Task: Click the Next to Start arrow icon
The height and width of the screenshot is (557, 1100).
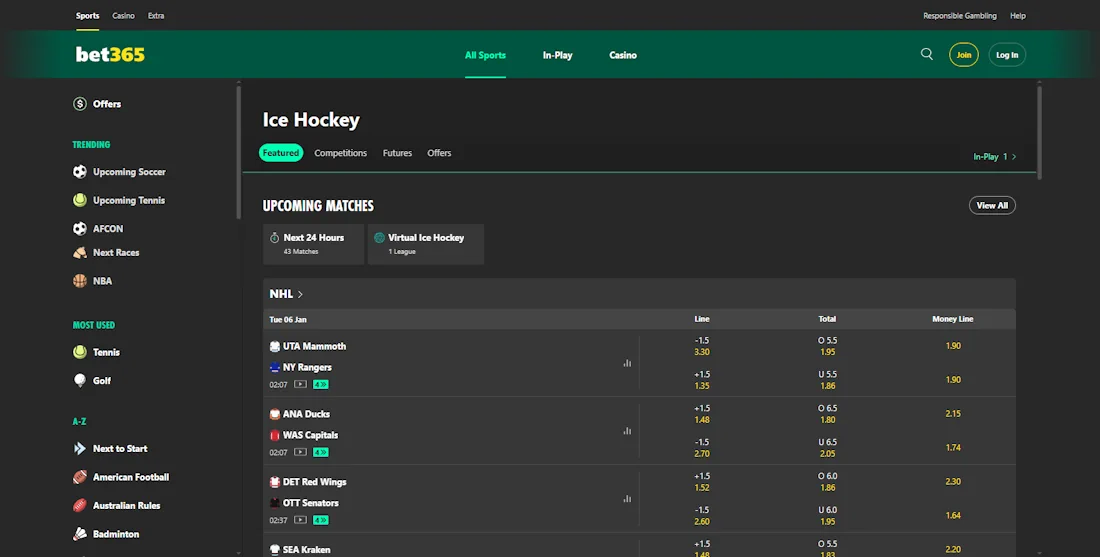Action: click(x=80, y=448)
